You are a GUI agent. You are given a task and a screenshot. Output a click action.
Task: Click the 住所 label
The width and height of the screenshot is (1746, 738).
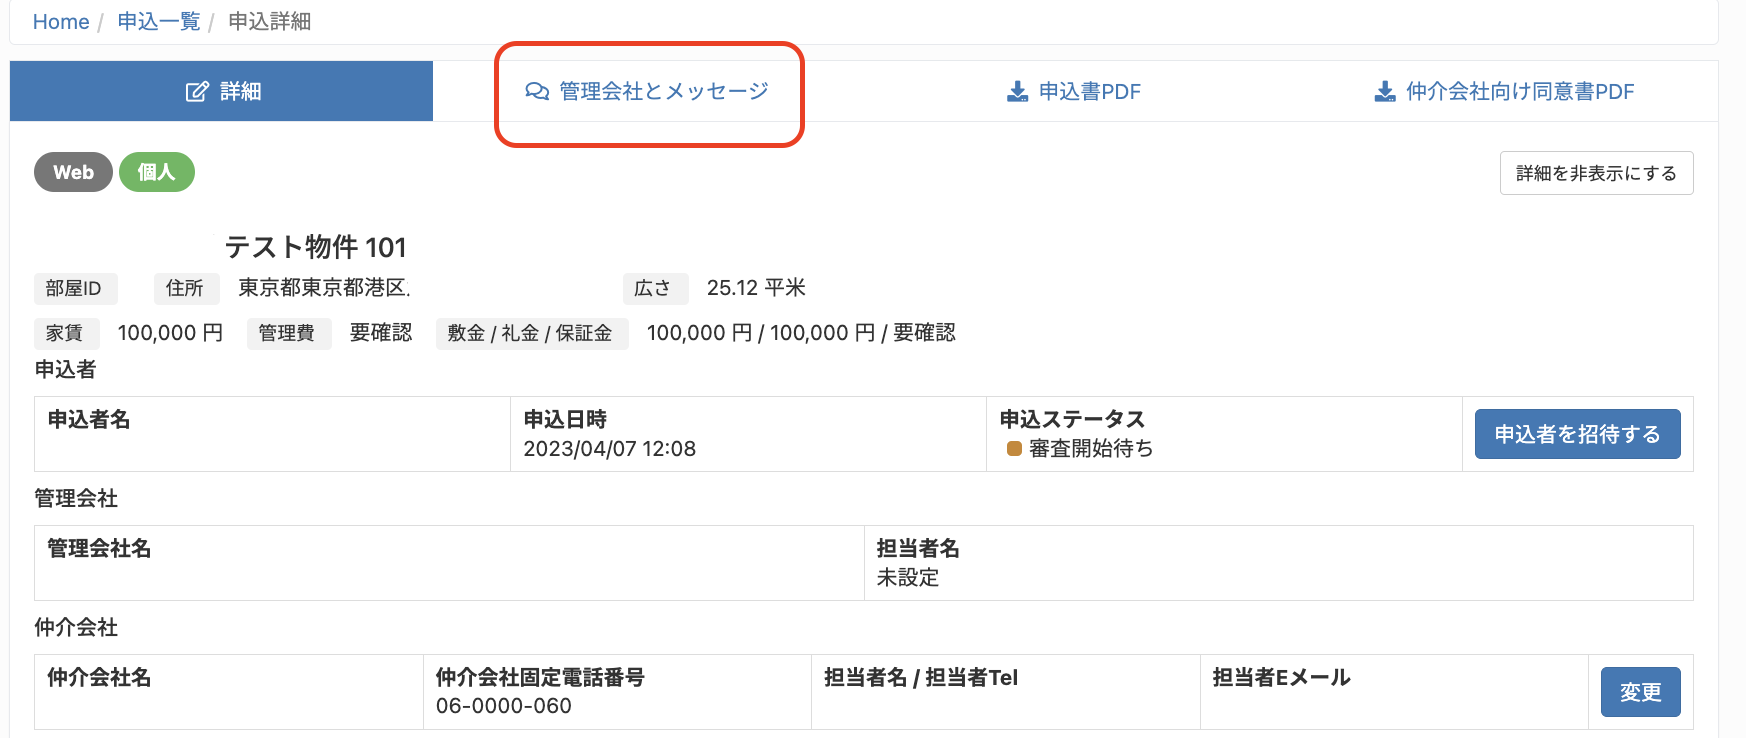185,288
